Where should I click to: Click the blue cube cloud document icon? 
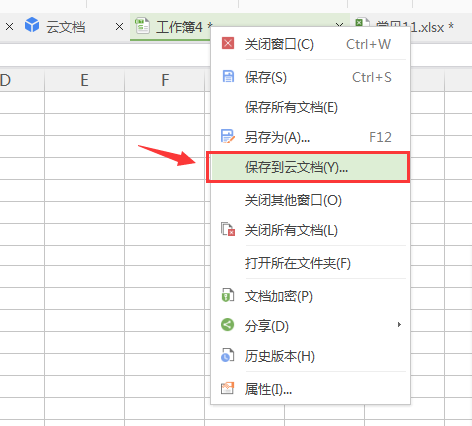32,25
